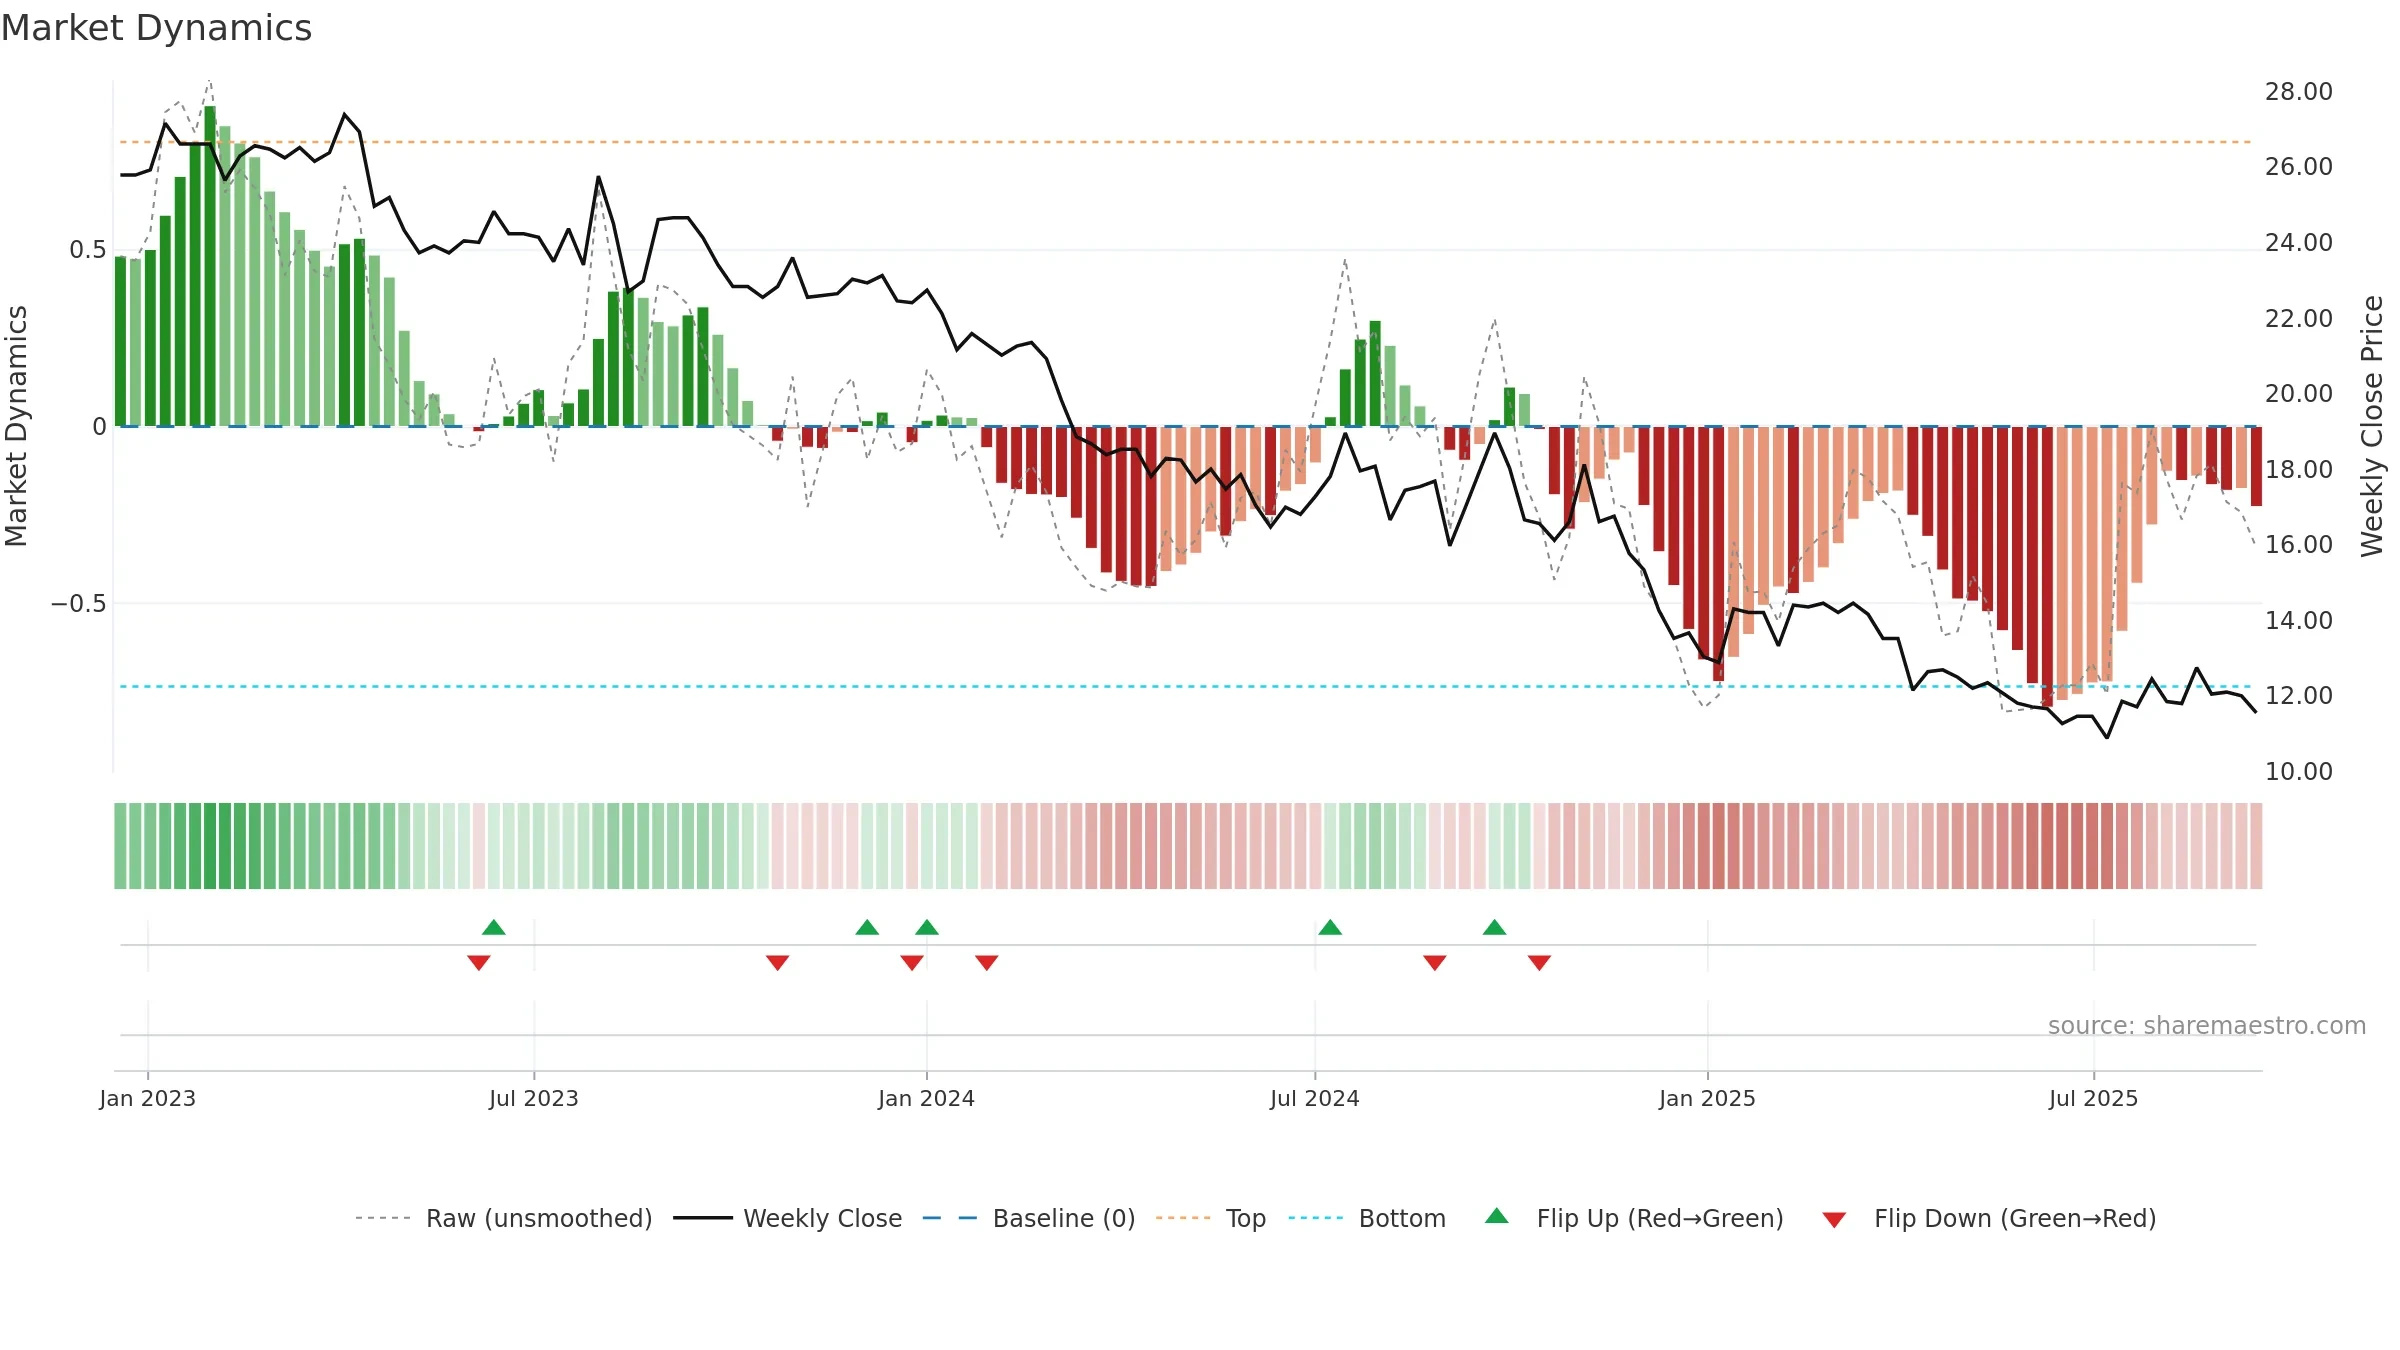Toggle the Top legend entry
The image size is (2400, 1350).
click(x=1211, y=1218)
